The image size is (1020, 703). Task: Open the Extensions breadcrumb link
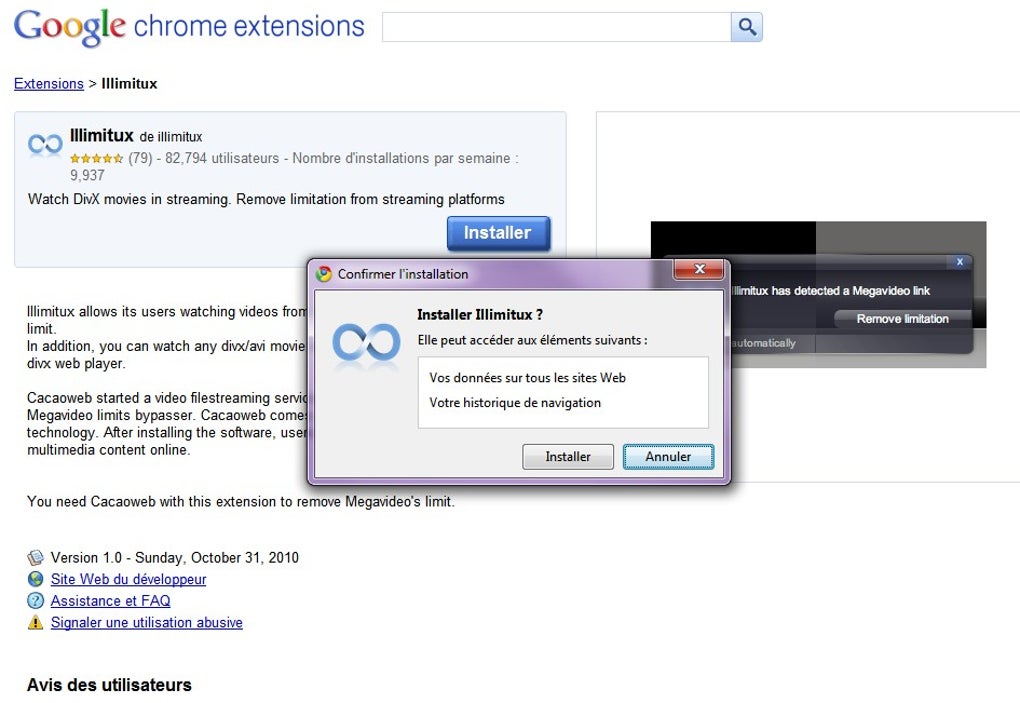pos(49,84)
